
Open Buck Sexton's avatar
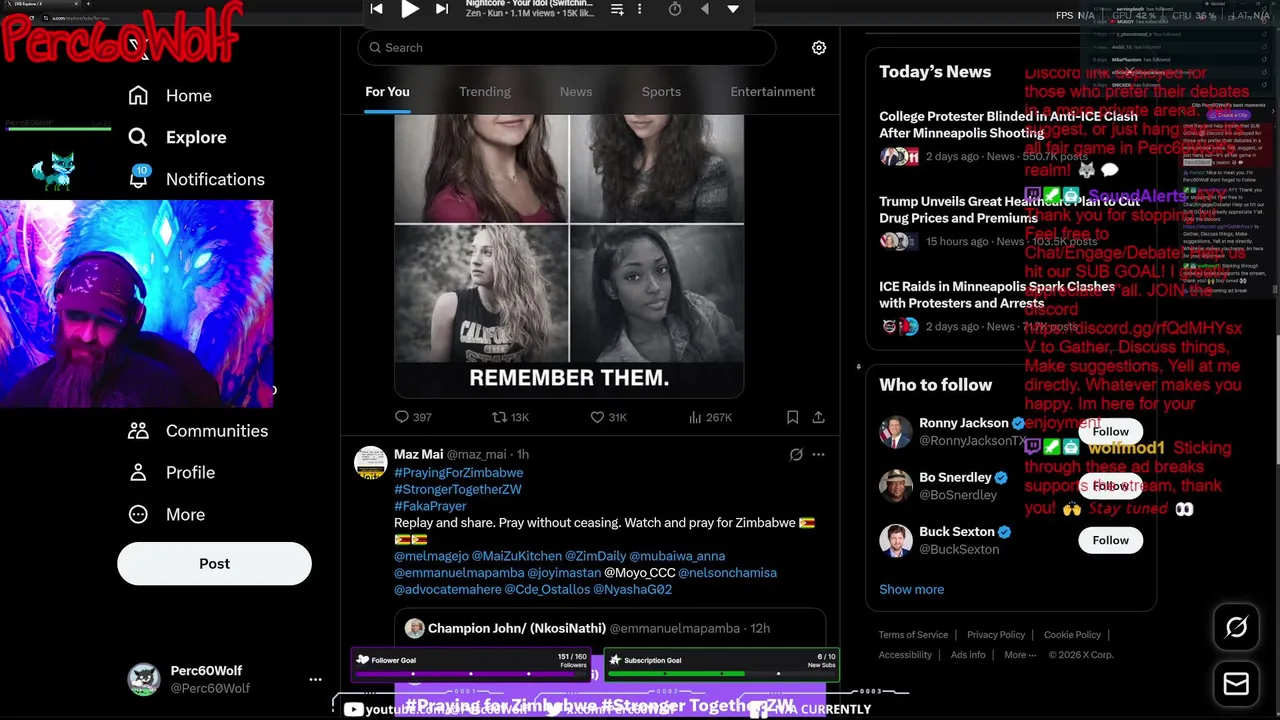896,540
